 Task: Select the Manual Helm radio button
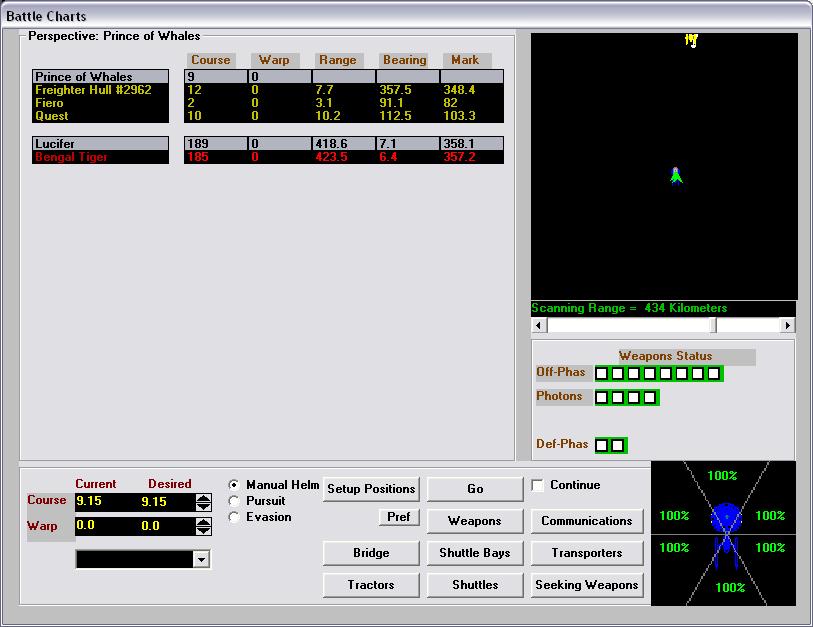click(x=234, y=485)
